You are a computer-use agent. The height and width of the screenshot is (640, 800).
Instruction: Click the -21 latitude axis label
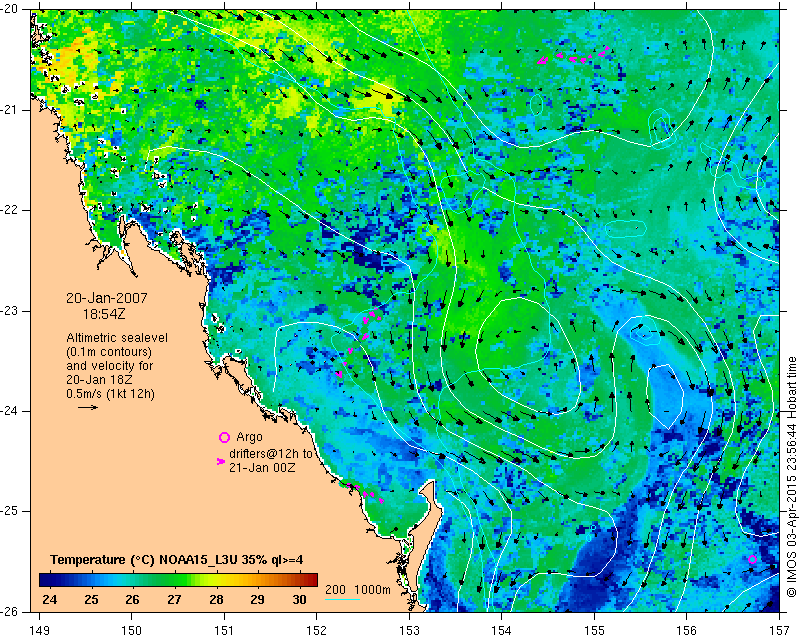tap(10, 110)
